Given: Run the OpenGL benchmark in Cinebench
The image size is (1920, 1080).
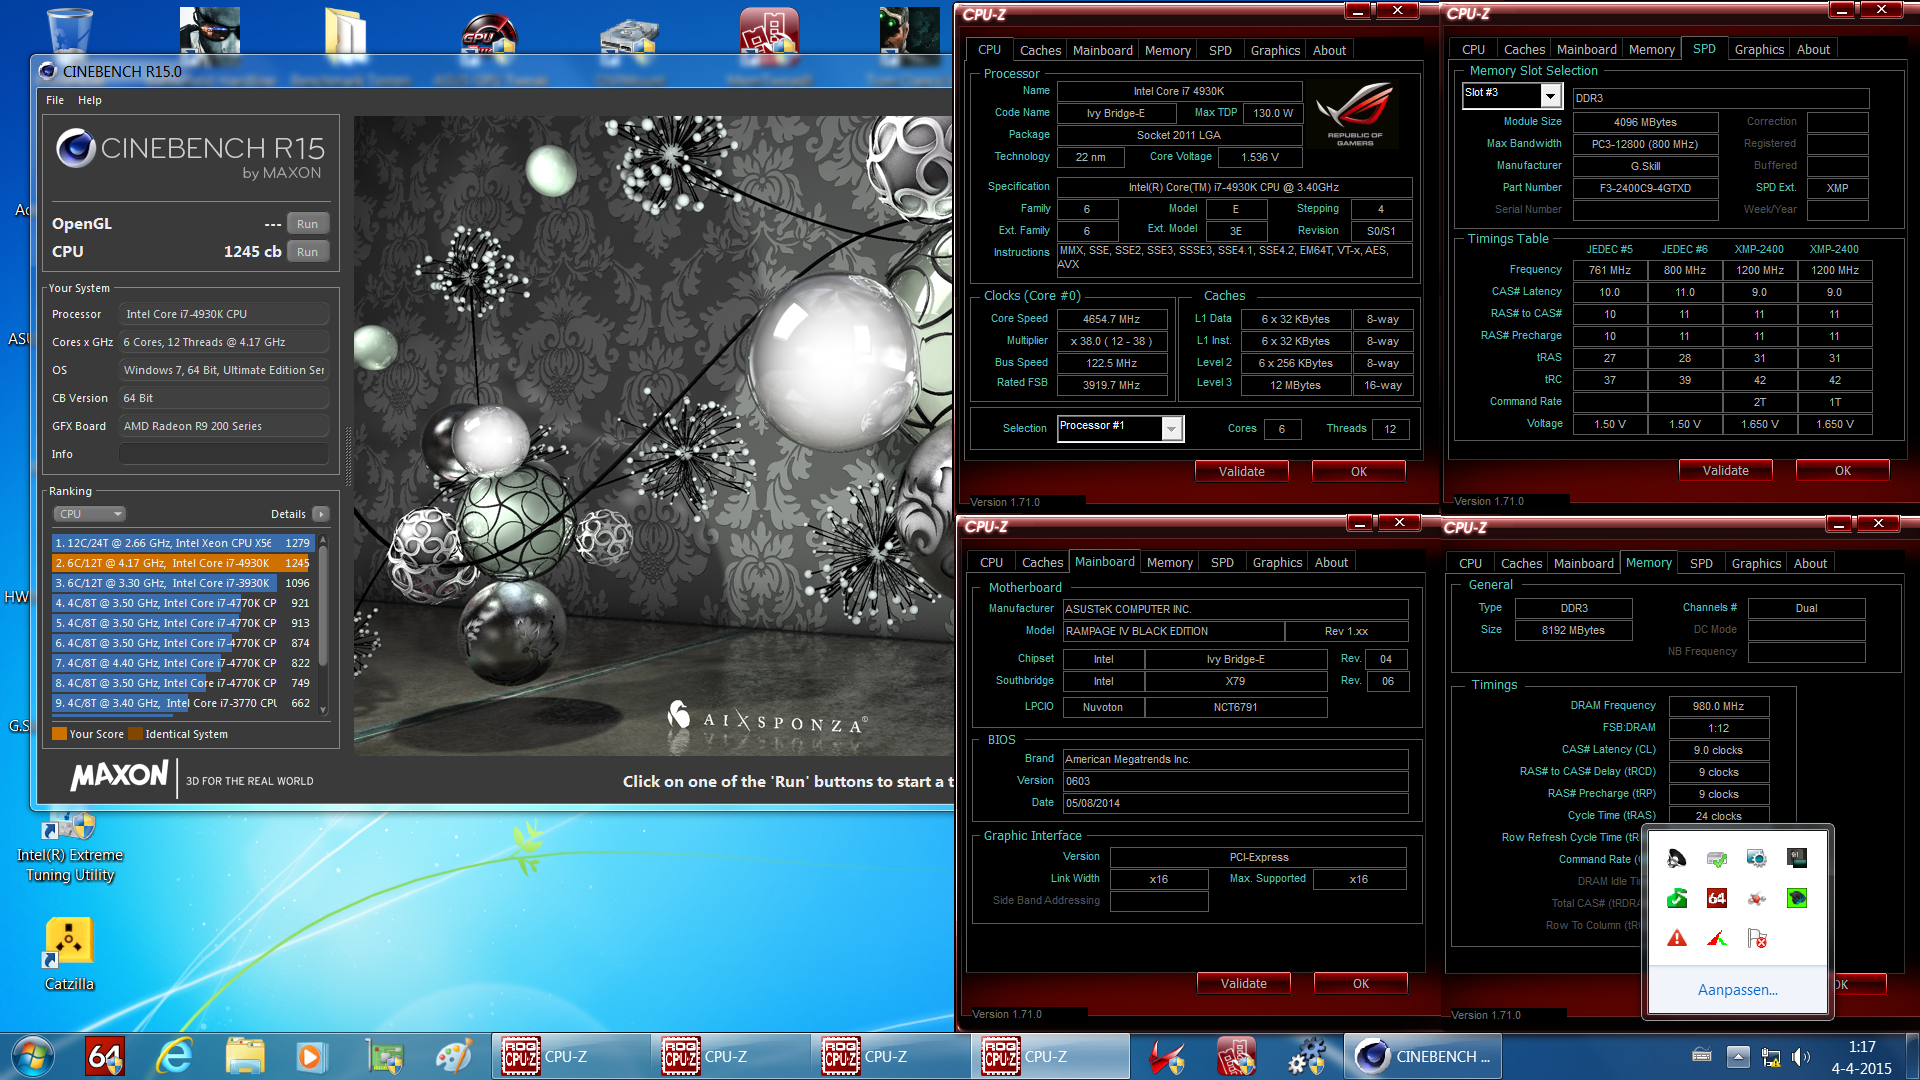Looking at the screenshot, I should click(307, 224).
